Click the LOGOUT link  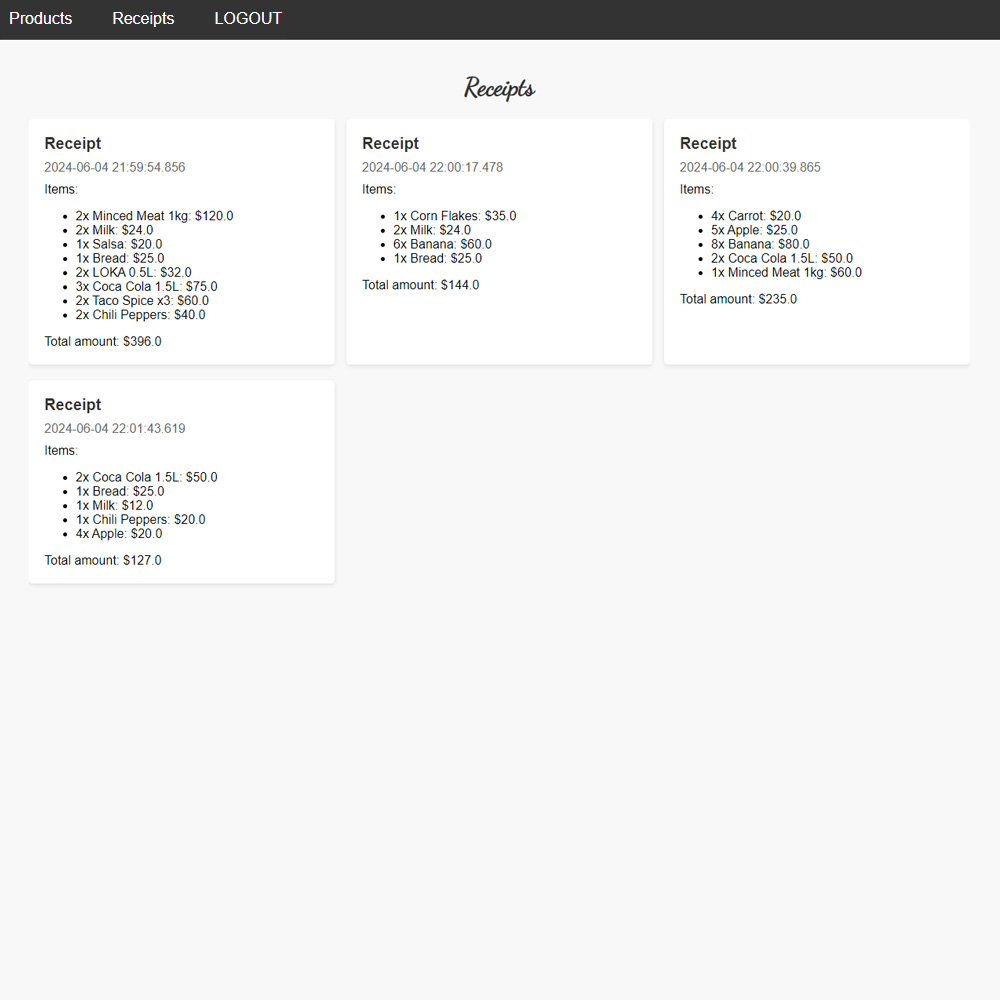click(x=248, y=19)
